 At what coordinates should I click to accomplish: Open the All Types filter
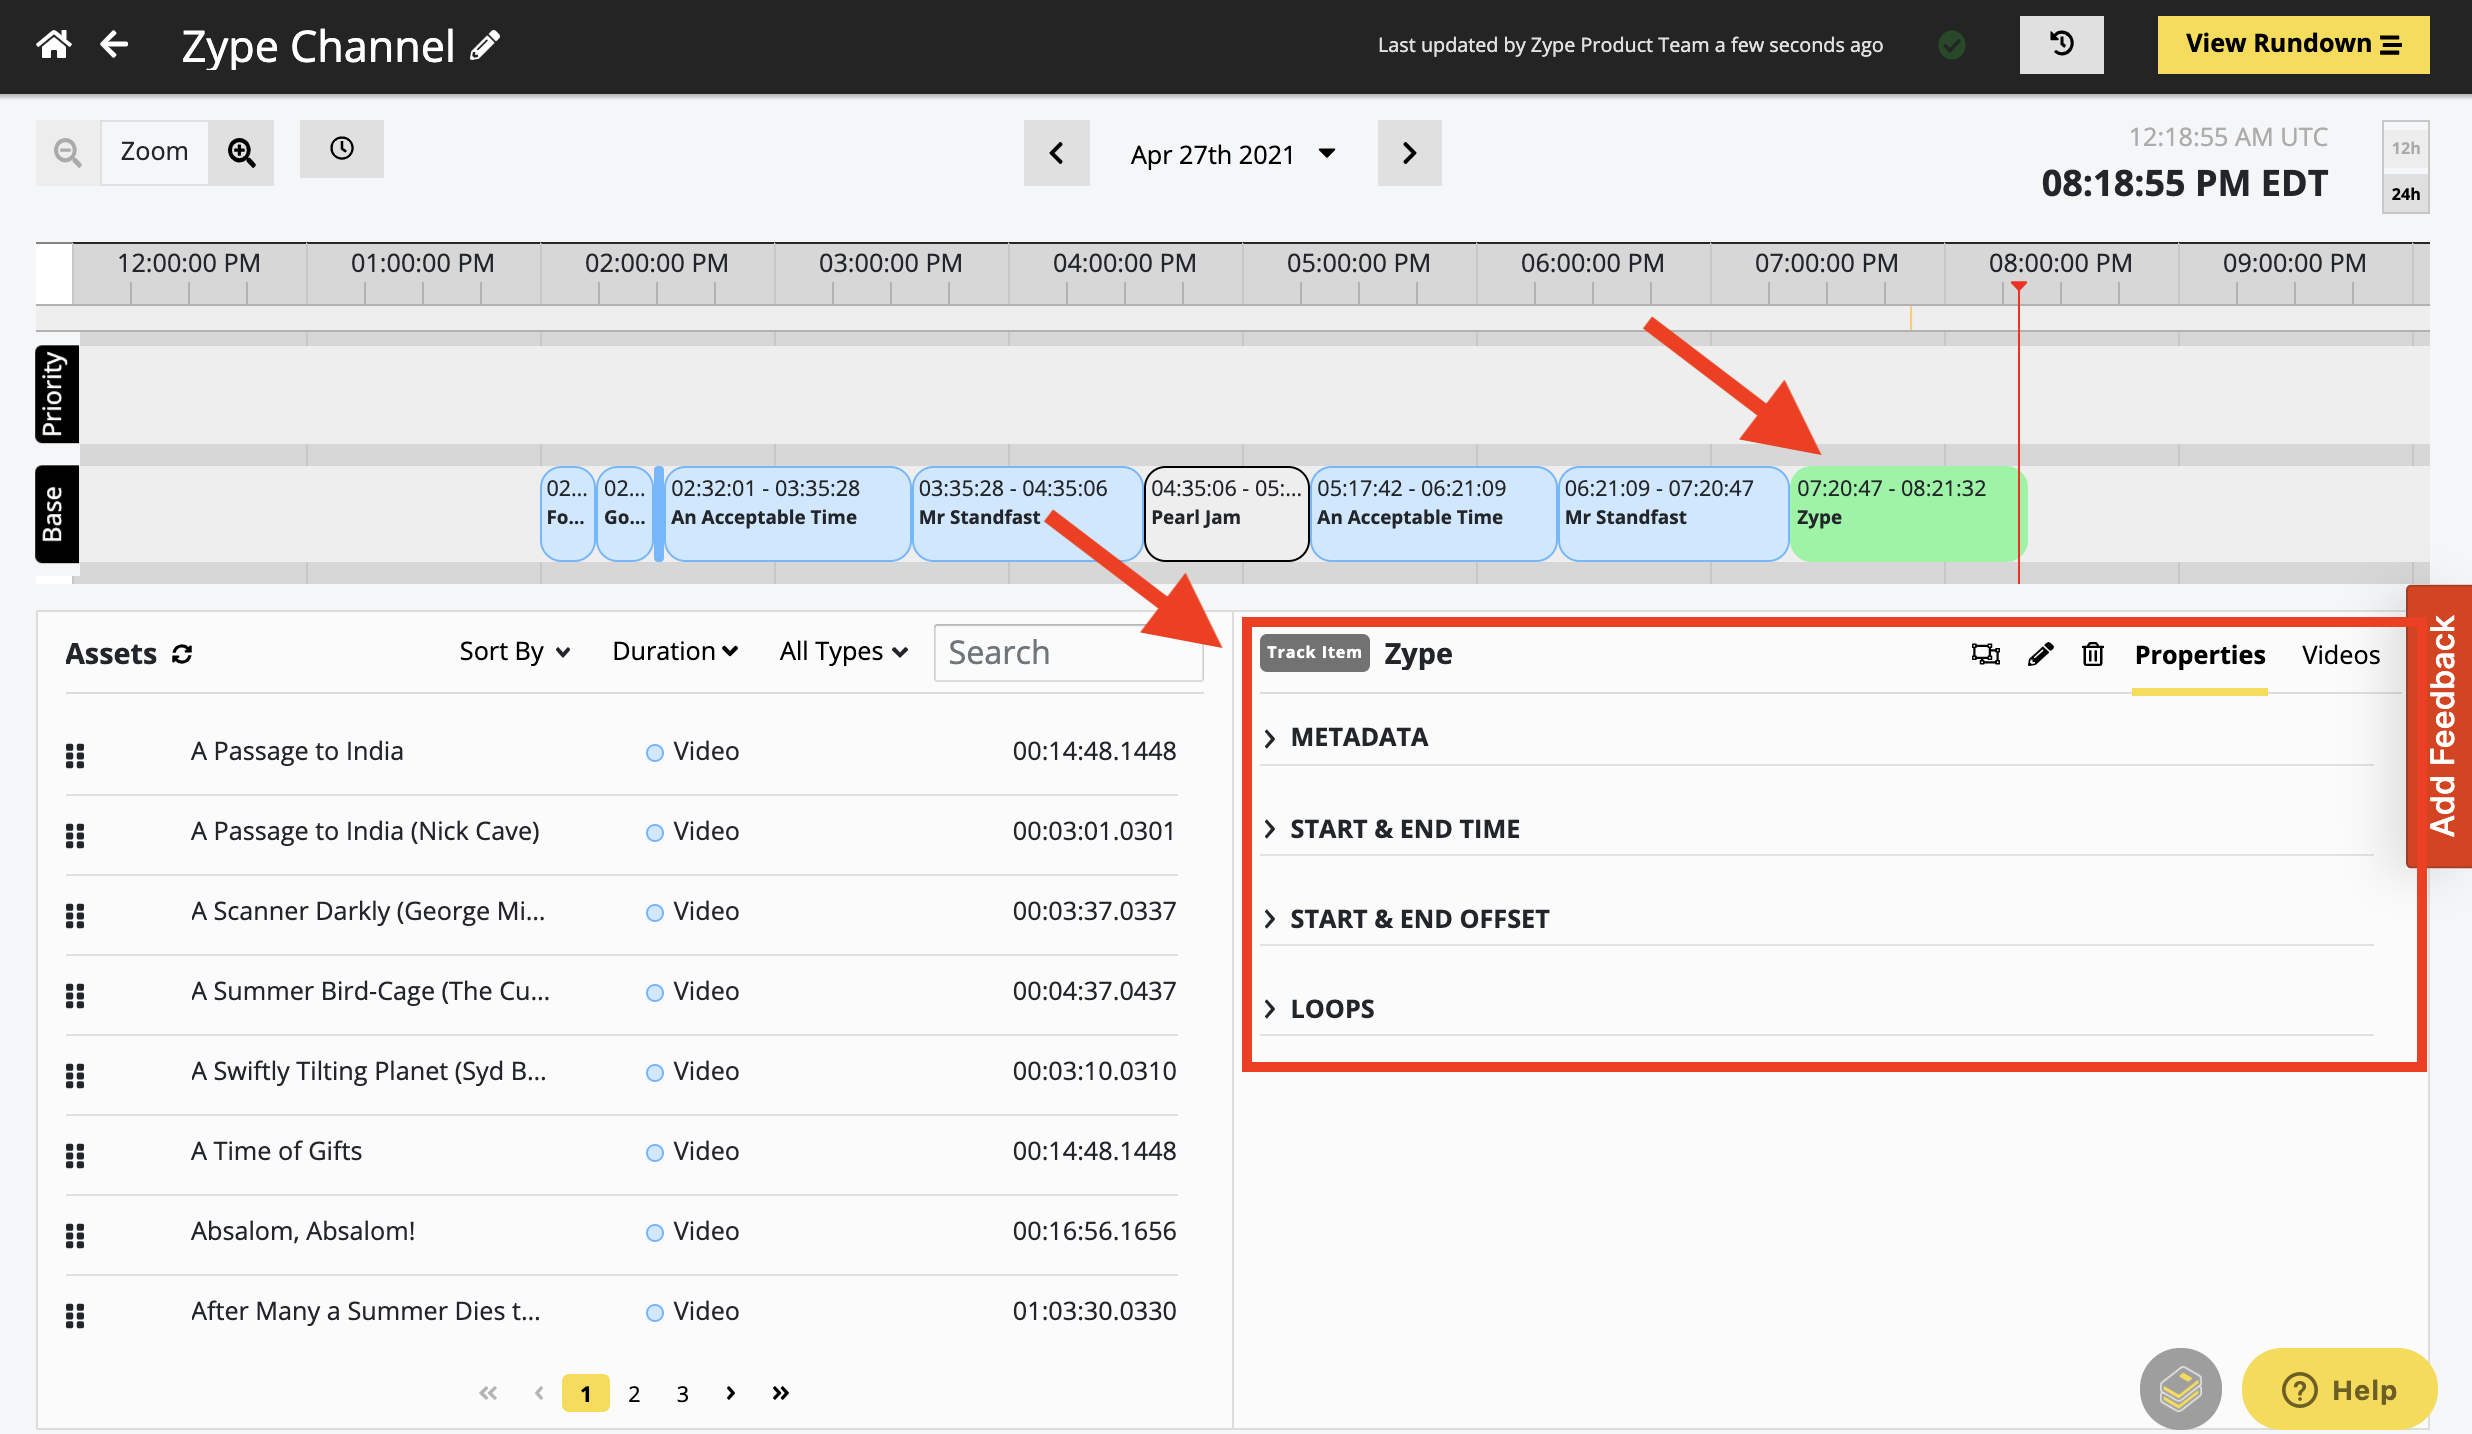843,652
